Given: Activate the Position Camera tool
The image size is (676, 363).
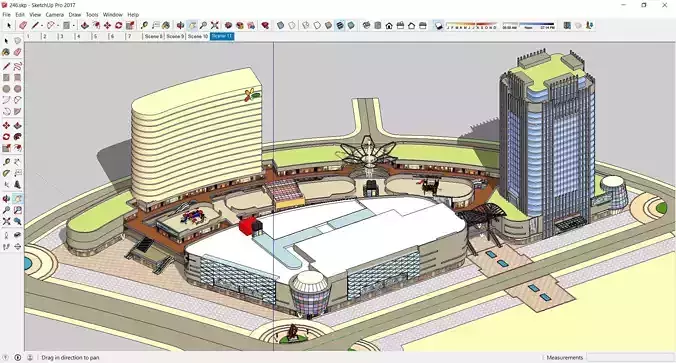Looking at the screenshot, I should click(6, 235).
